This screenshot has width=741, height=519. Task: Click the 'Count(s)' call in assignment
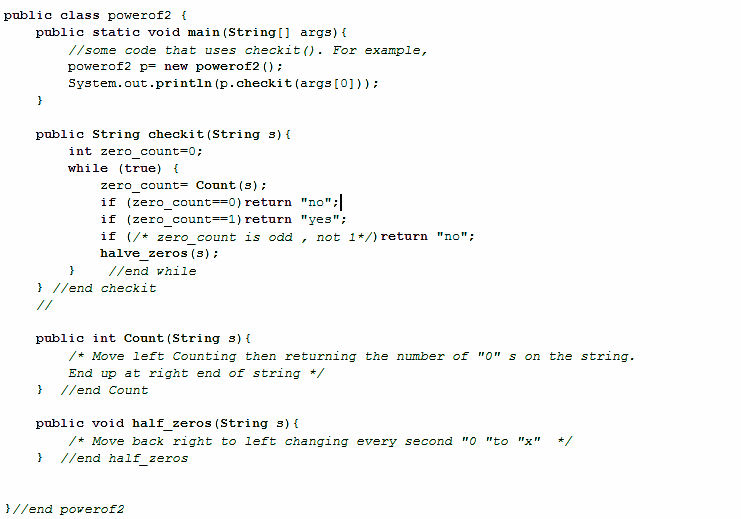227,185
